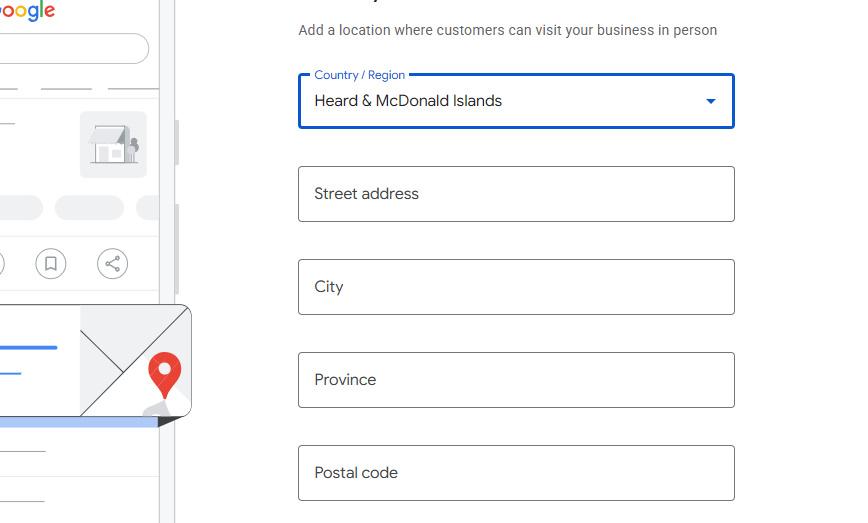The width and height of the screenshot is (868, 523).
Task: Click the first grey pill chip placeholder
Action: (21, 208)
